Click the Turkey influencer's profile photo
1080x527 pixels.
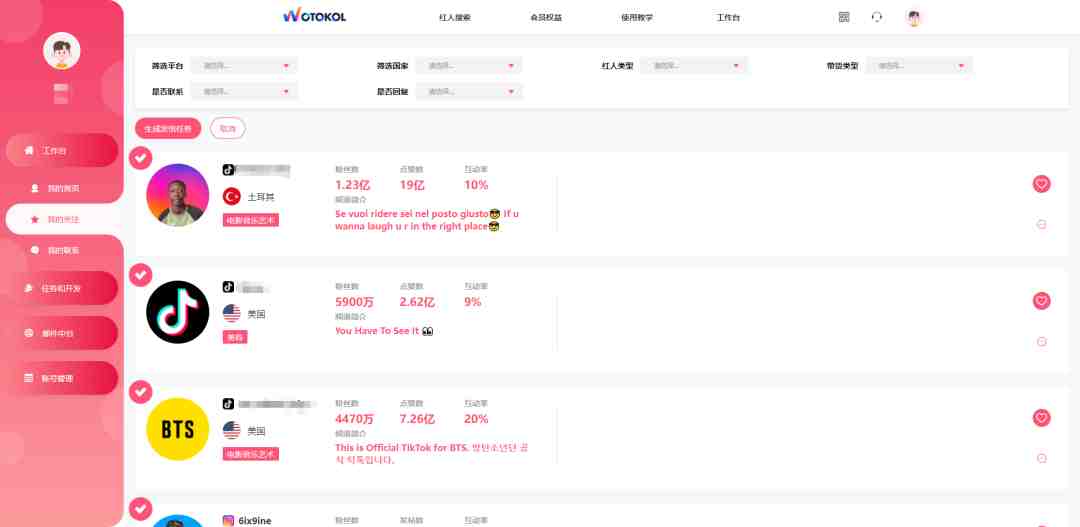178,195
